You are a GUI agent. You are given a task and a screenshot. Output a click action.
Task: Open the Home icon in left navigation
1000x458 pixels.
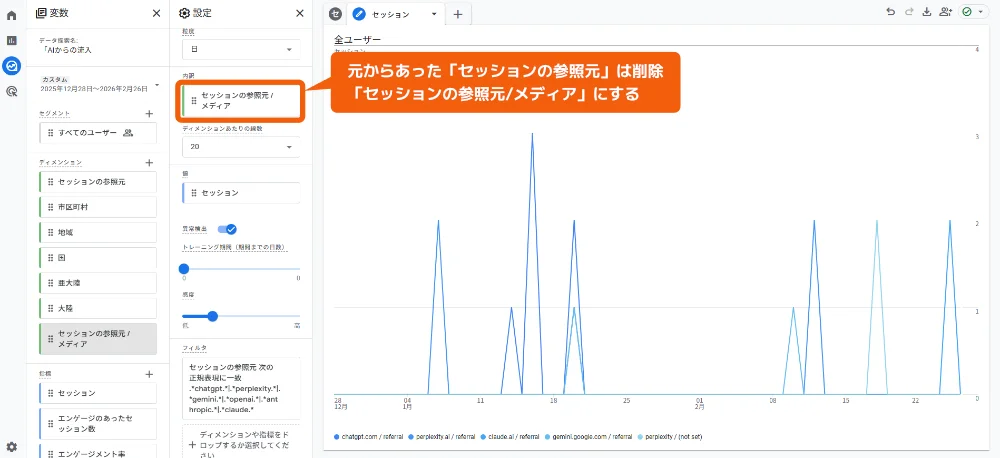[x=11, y=15]
